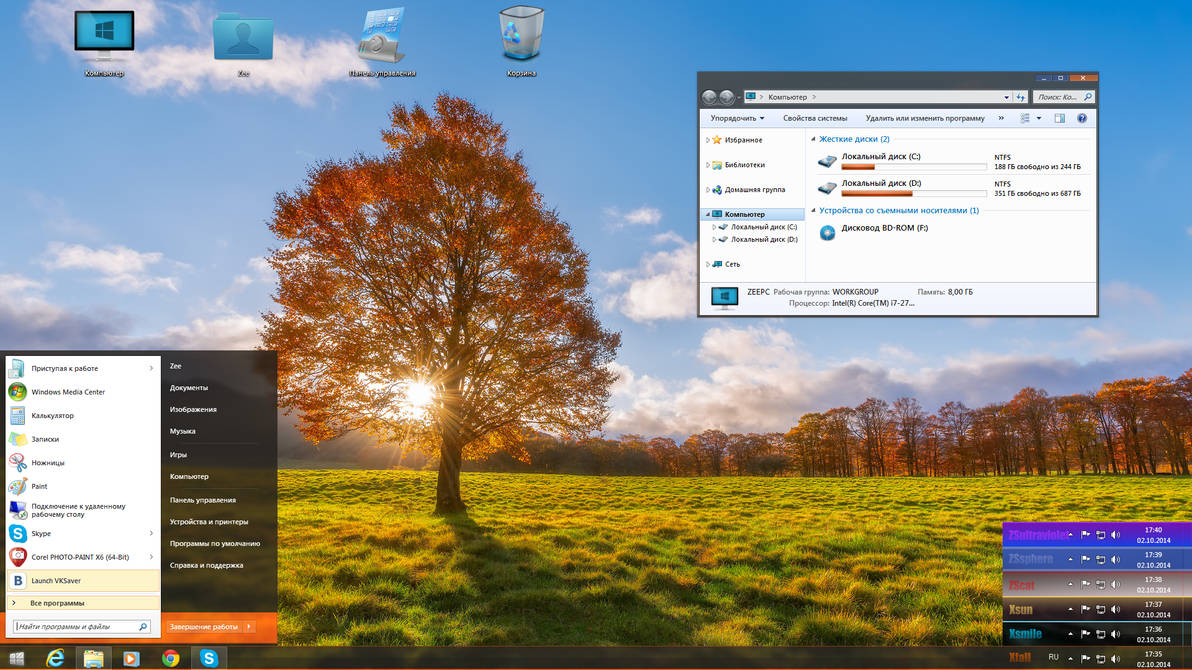
Task: Open the file explorer taskbar icon
Action: coord(94,658)
